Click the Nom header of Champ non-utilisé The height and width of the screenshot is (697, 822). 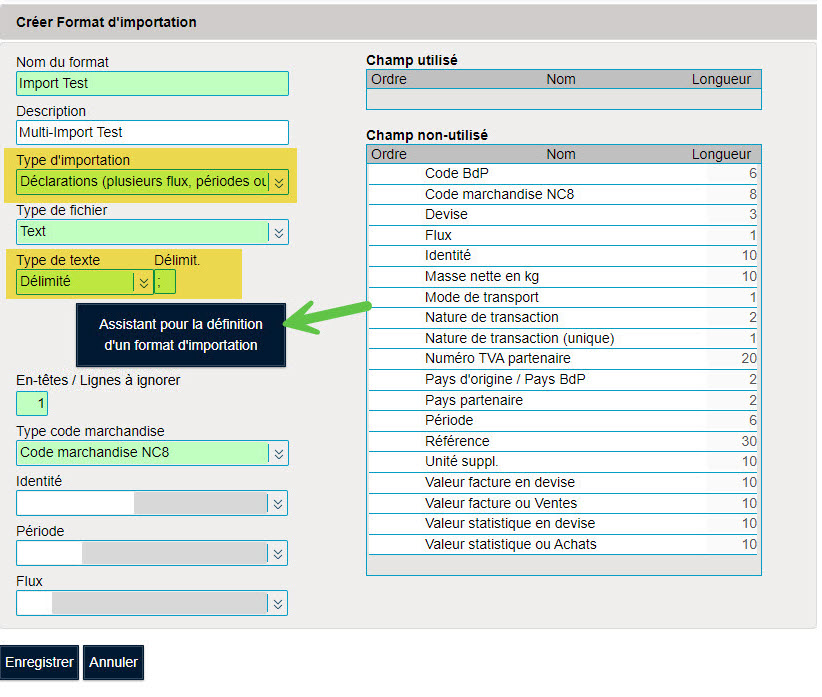tap(561, 155)
